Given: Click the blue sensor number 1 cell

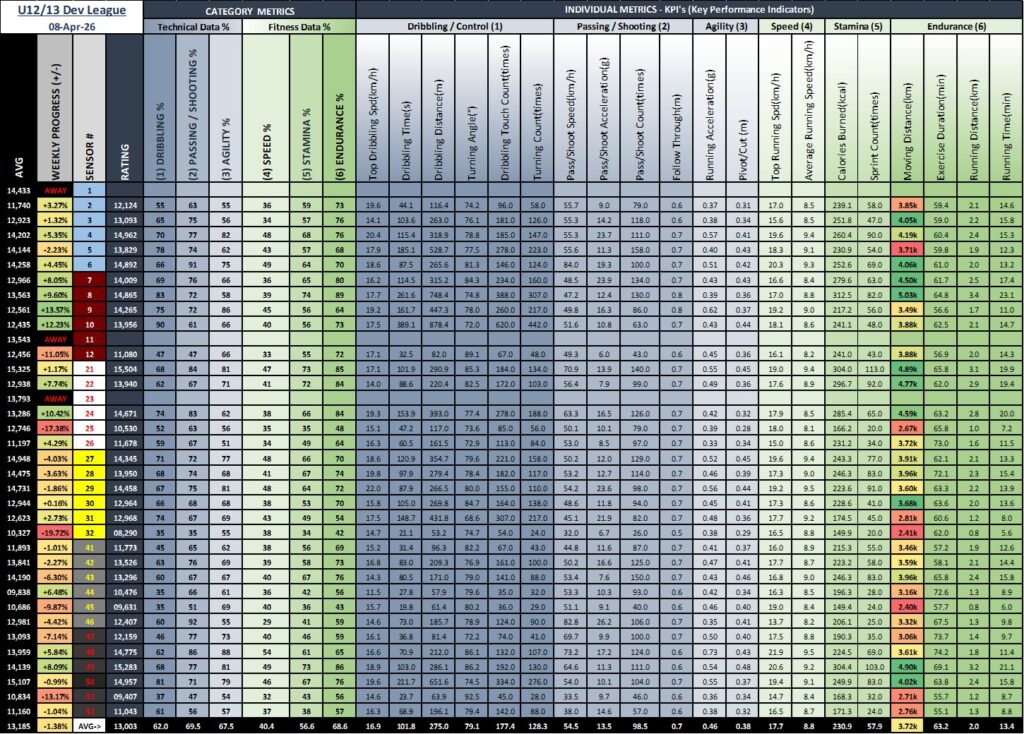Looking at the screenshot, I should click(x=88, y=189).
